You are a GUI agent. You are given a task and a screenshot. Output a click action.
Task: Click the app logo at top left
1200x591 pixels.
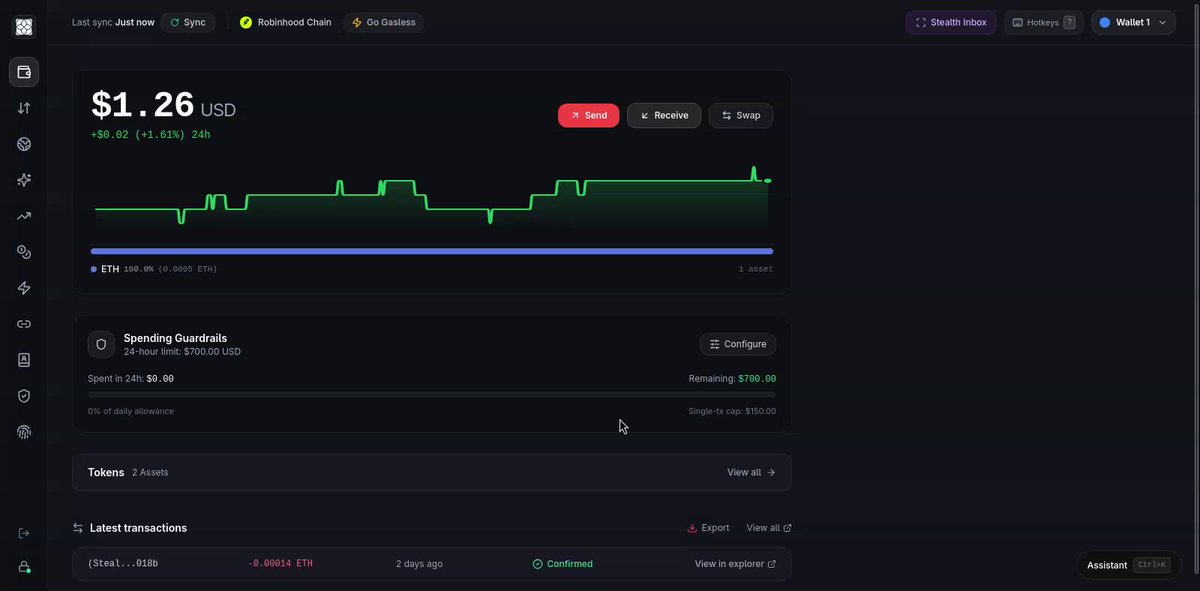tap(24, 27)
